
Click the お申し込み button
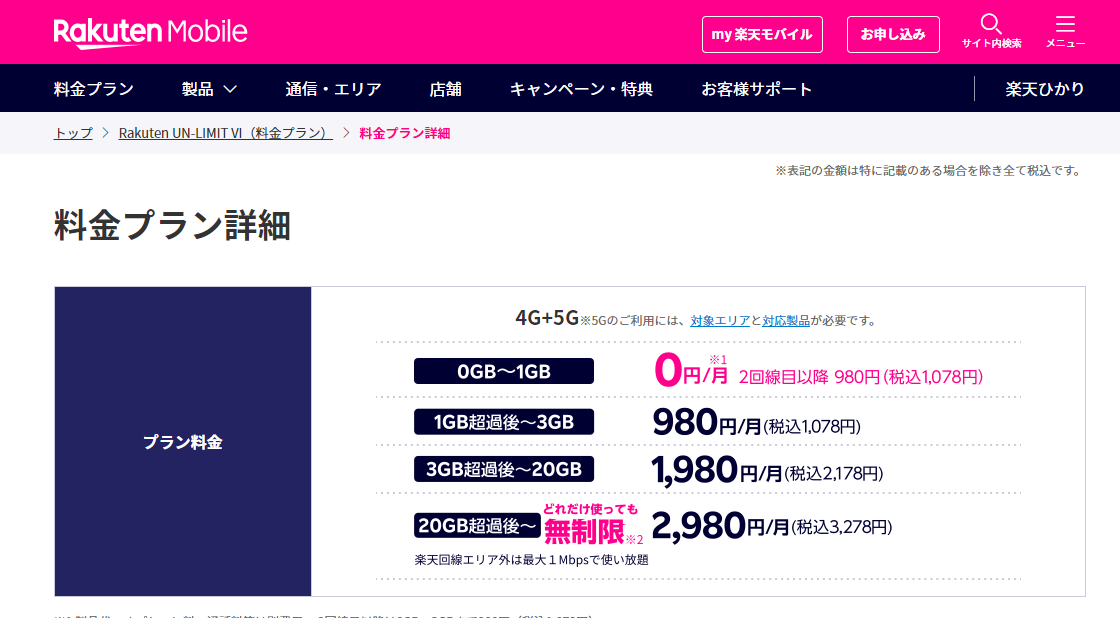tap(893, 34)
